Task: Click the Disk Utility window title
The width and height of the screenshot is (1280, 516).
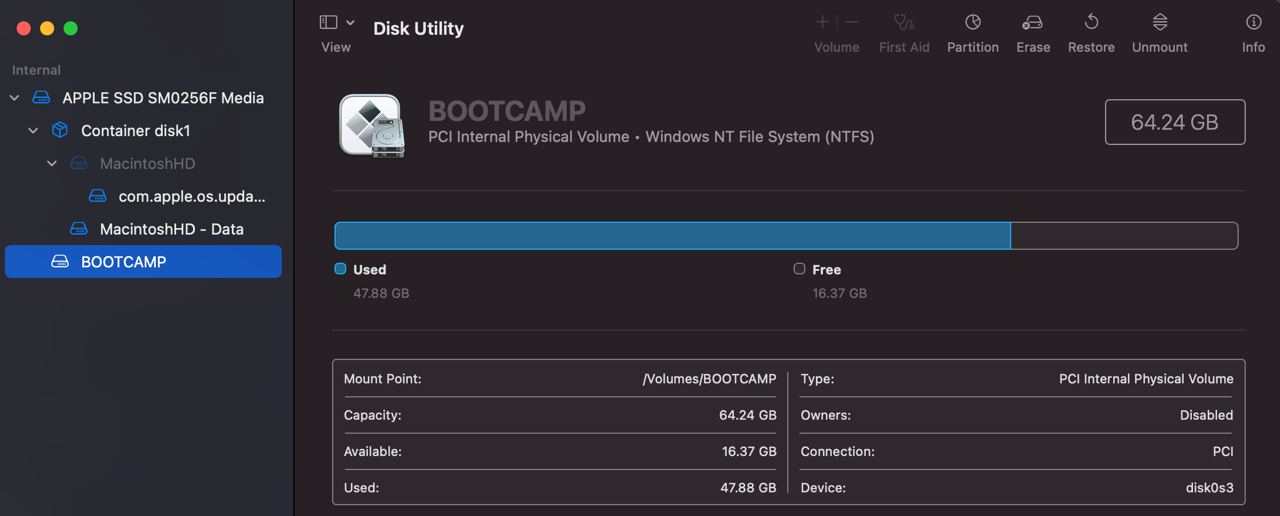Action: click(x=418, y=28)
